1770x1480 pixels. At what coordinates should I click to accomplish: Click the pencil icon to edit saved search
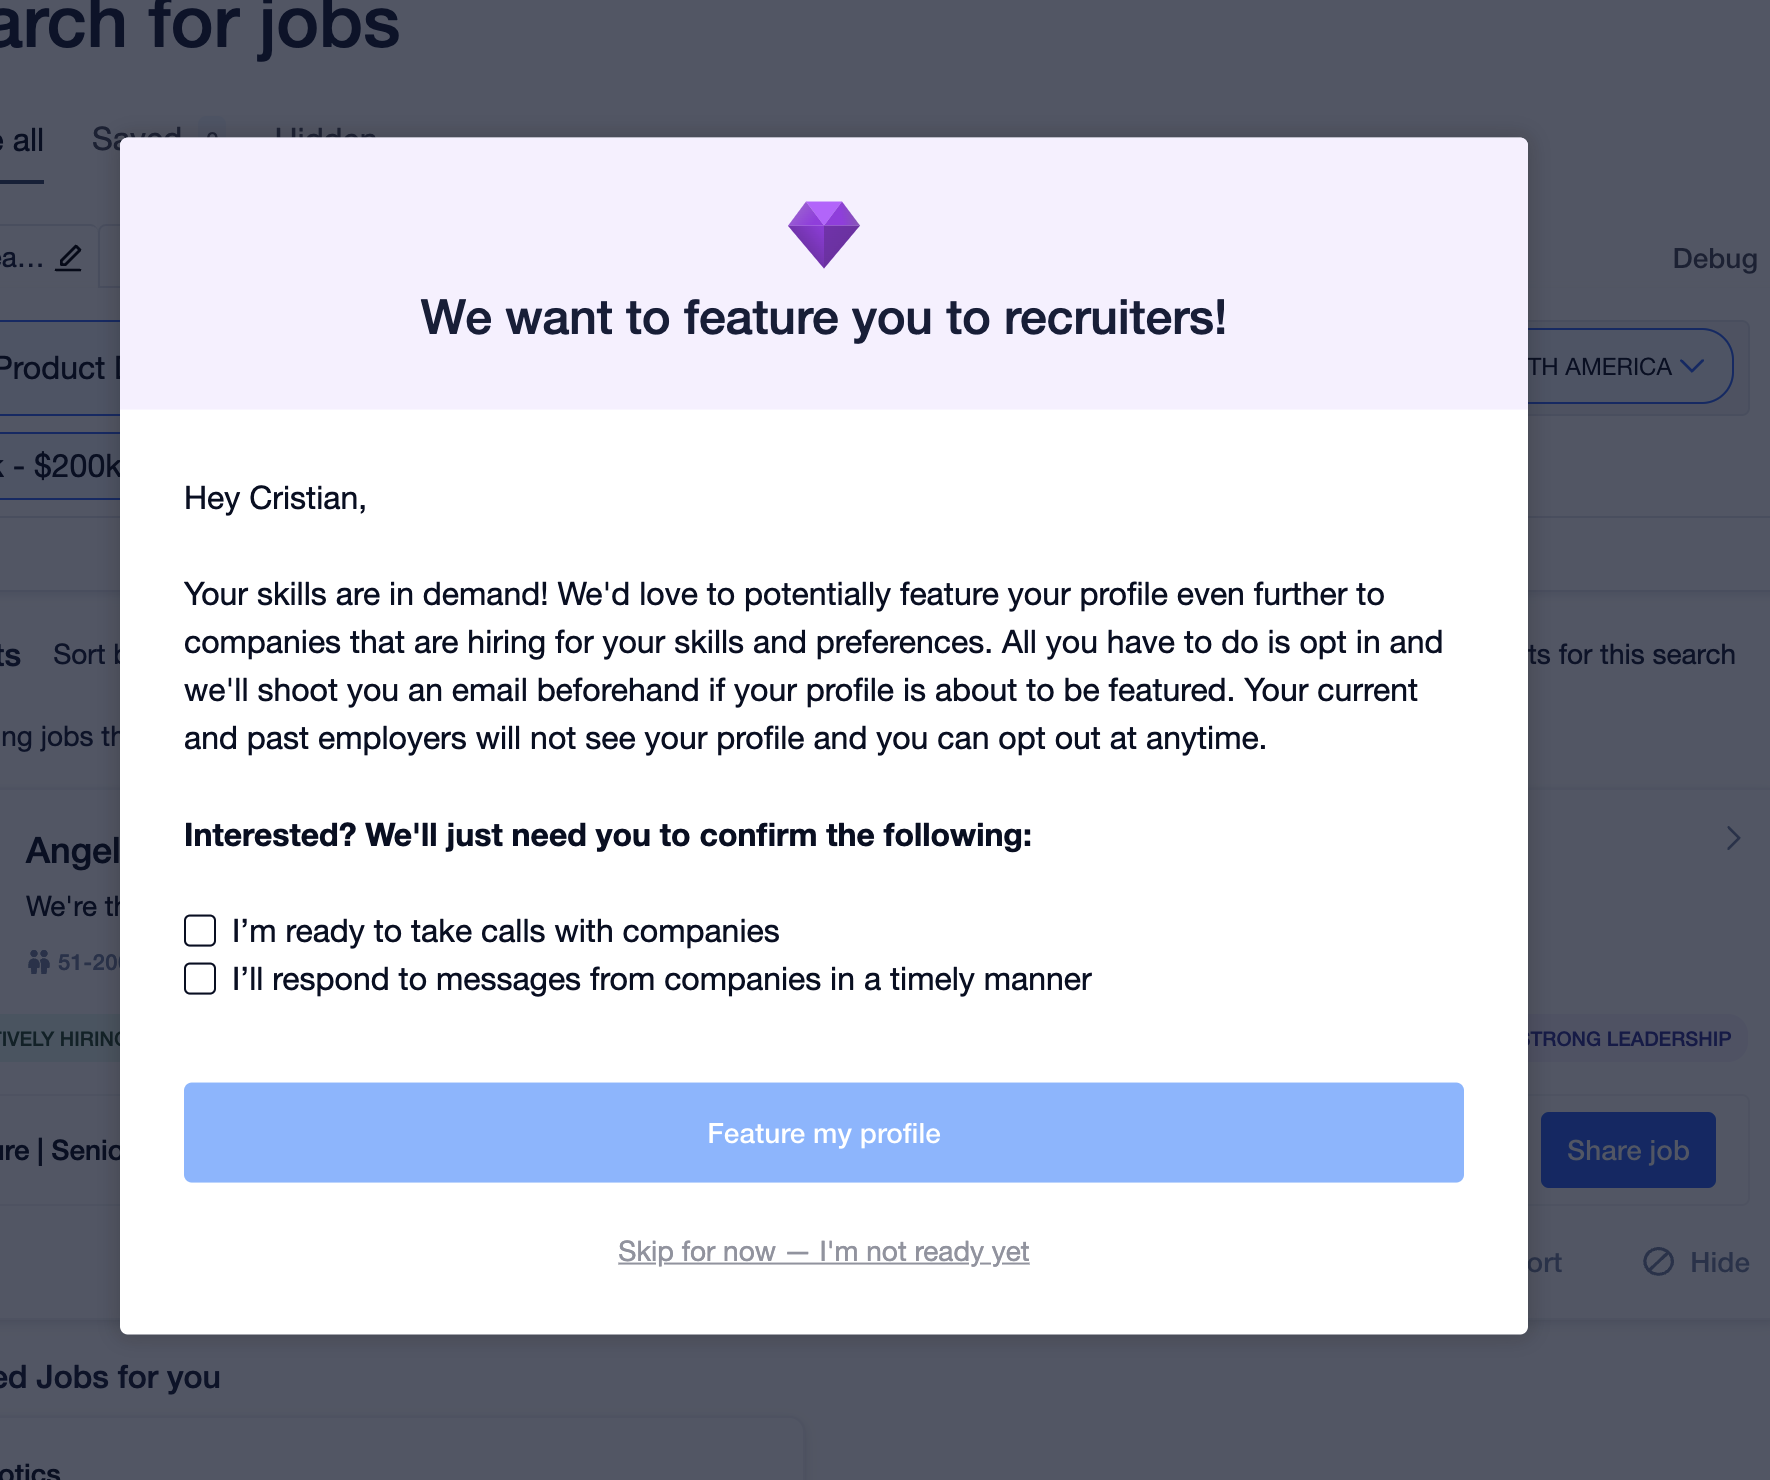coord(67,257)
